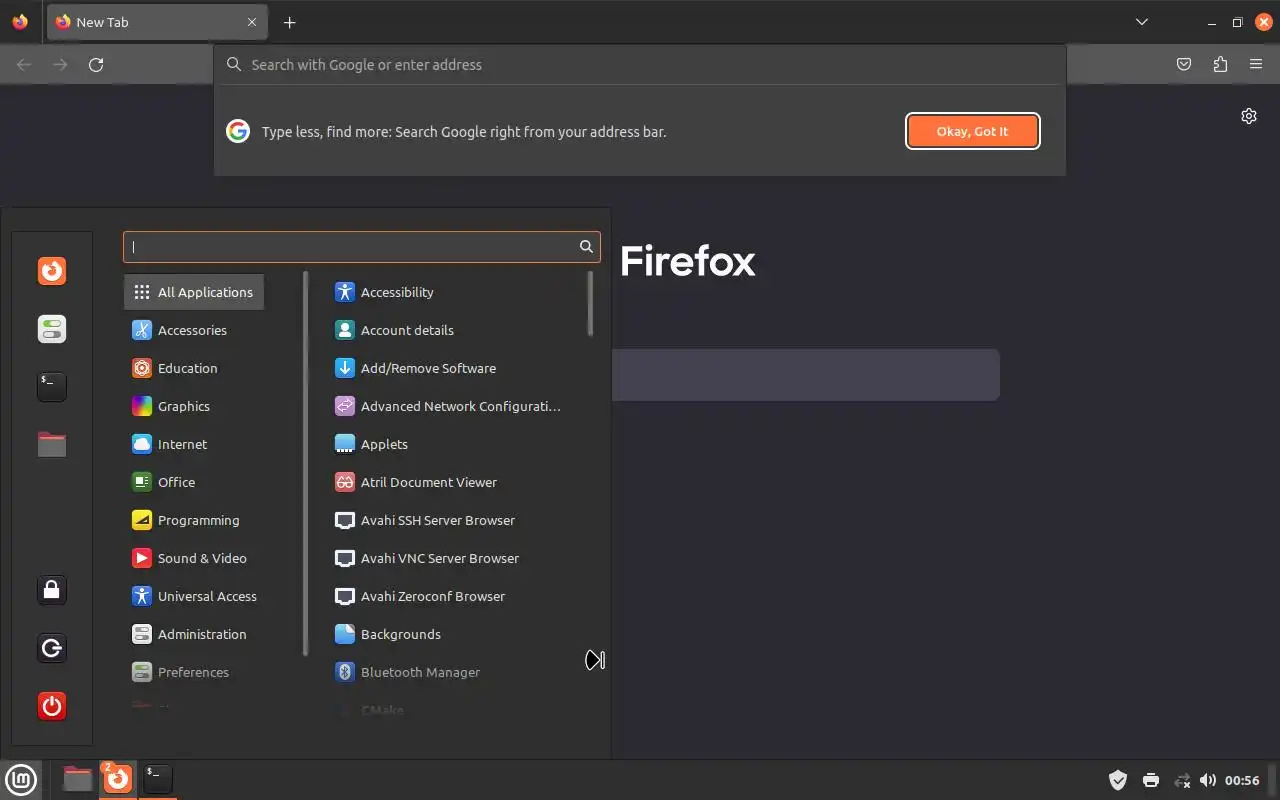Select the Programming category
Screen dimensions: 1280x800
click(186, 520)
